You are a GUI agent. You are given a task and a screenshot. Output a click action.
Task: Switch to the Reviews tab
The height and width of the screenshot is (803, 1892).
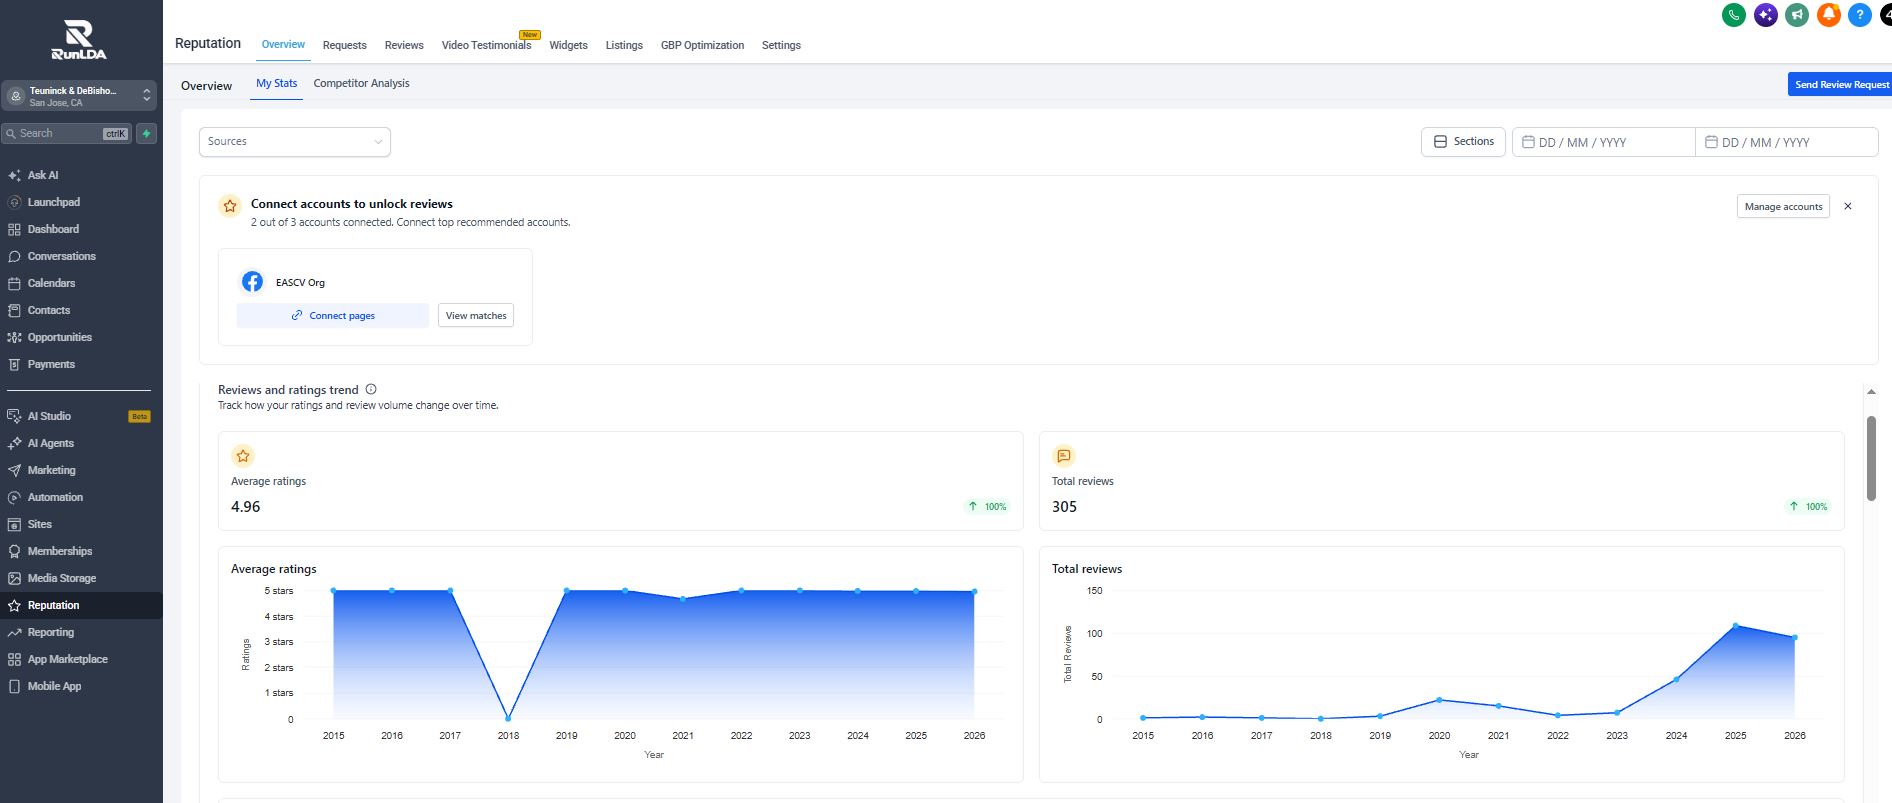point(404,45)
